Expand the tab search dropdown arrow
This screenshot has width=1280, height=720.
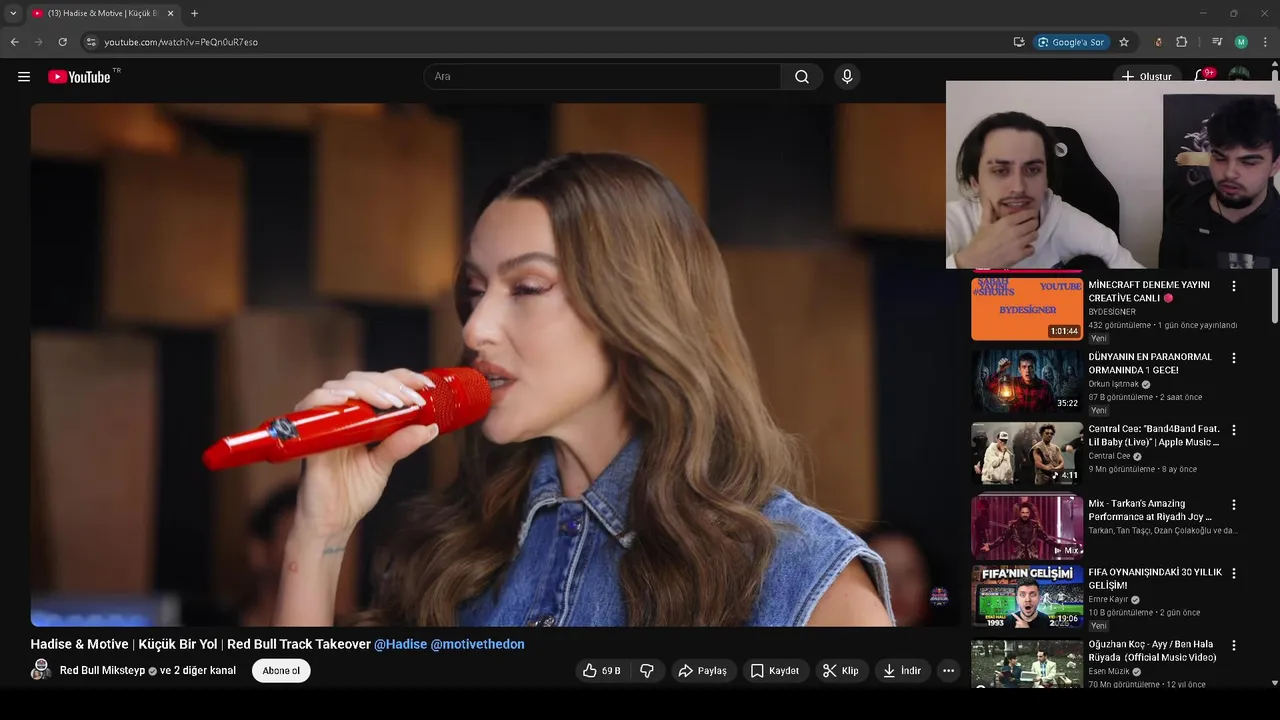coord(13,14)
